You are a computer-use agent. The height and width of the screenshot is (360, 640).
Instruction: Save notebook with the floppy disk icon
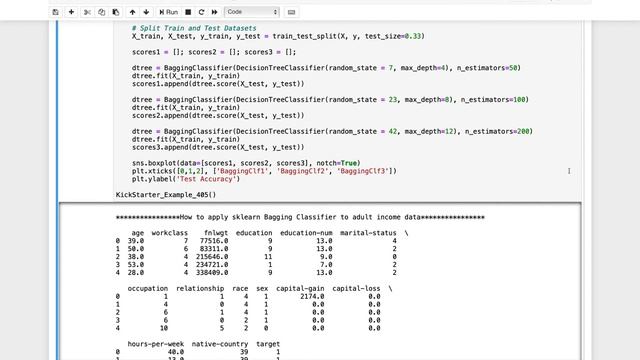point(56,12)
